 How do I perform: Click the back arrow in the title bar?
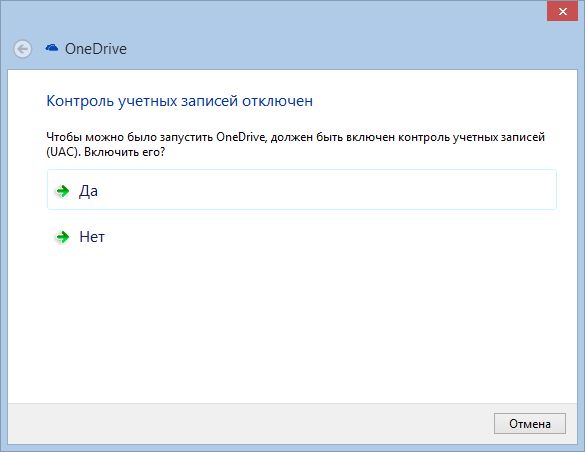point(22,49)
